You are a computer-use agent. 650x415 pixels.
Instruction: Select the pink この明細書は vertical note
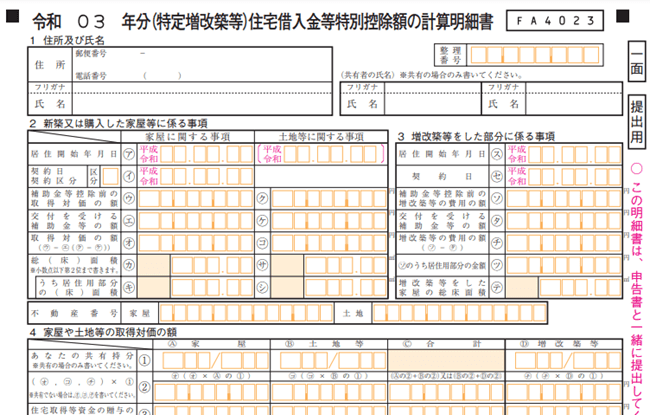click(637, 289)
